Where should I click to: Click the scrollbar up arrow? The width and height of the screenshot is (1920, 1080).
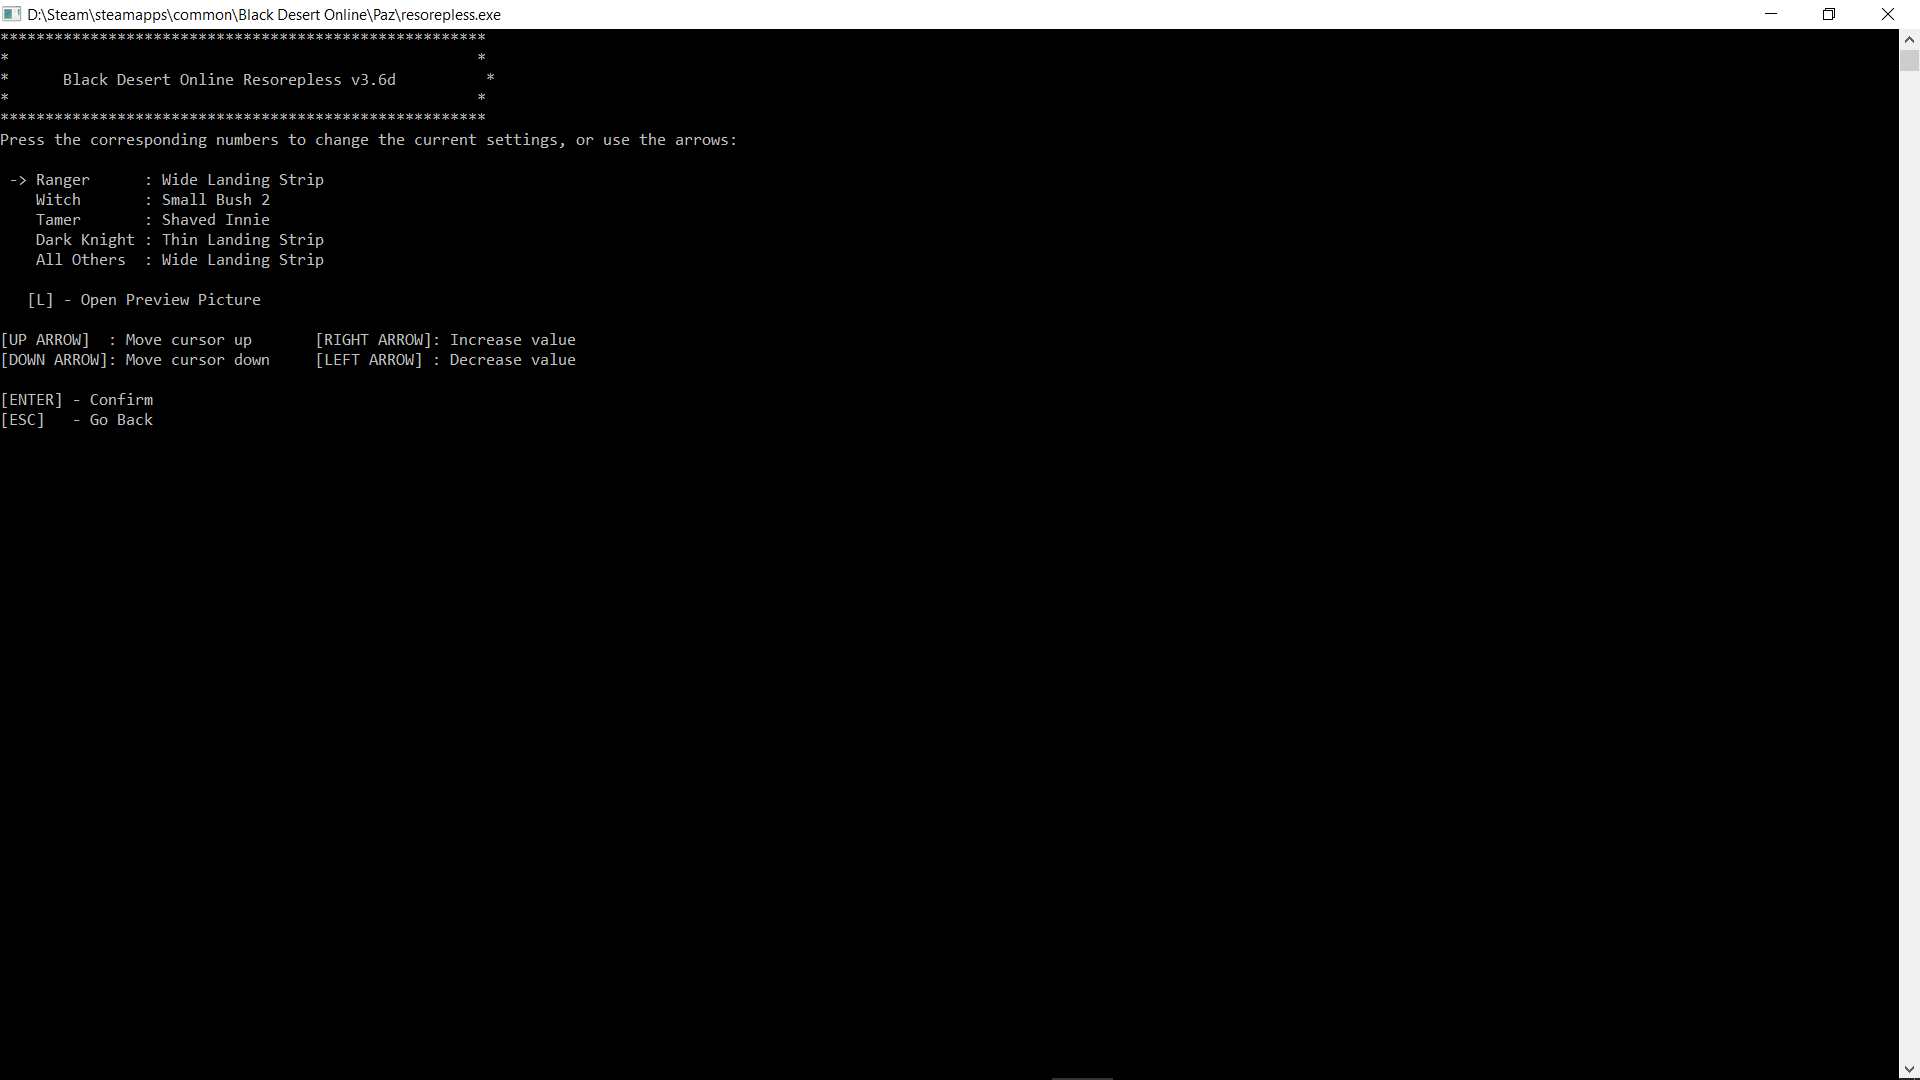click(x=1909, y=40)
